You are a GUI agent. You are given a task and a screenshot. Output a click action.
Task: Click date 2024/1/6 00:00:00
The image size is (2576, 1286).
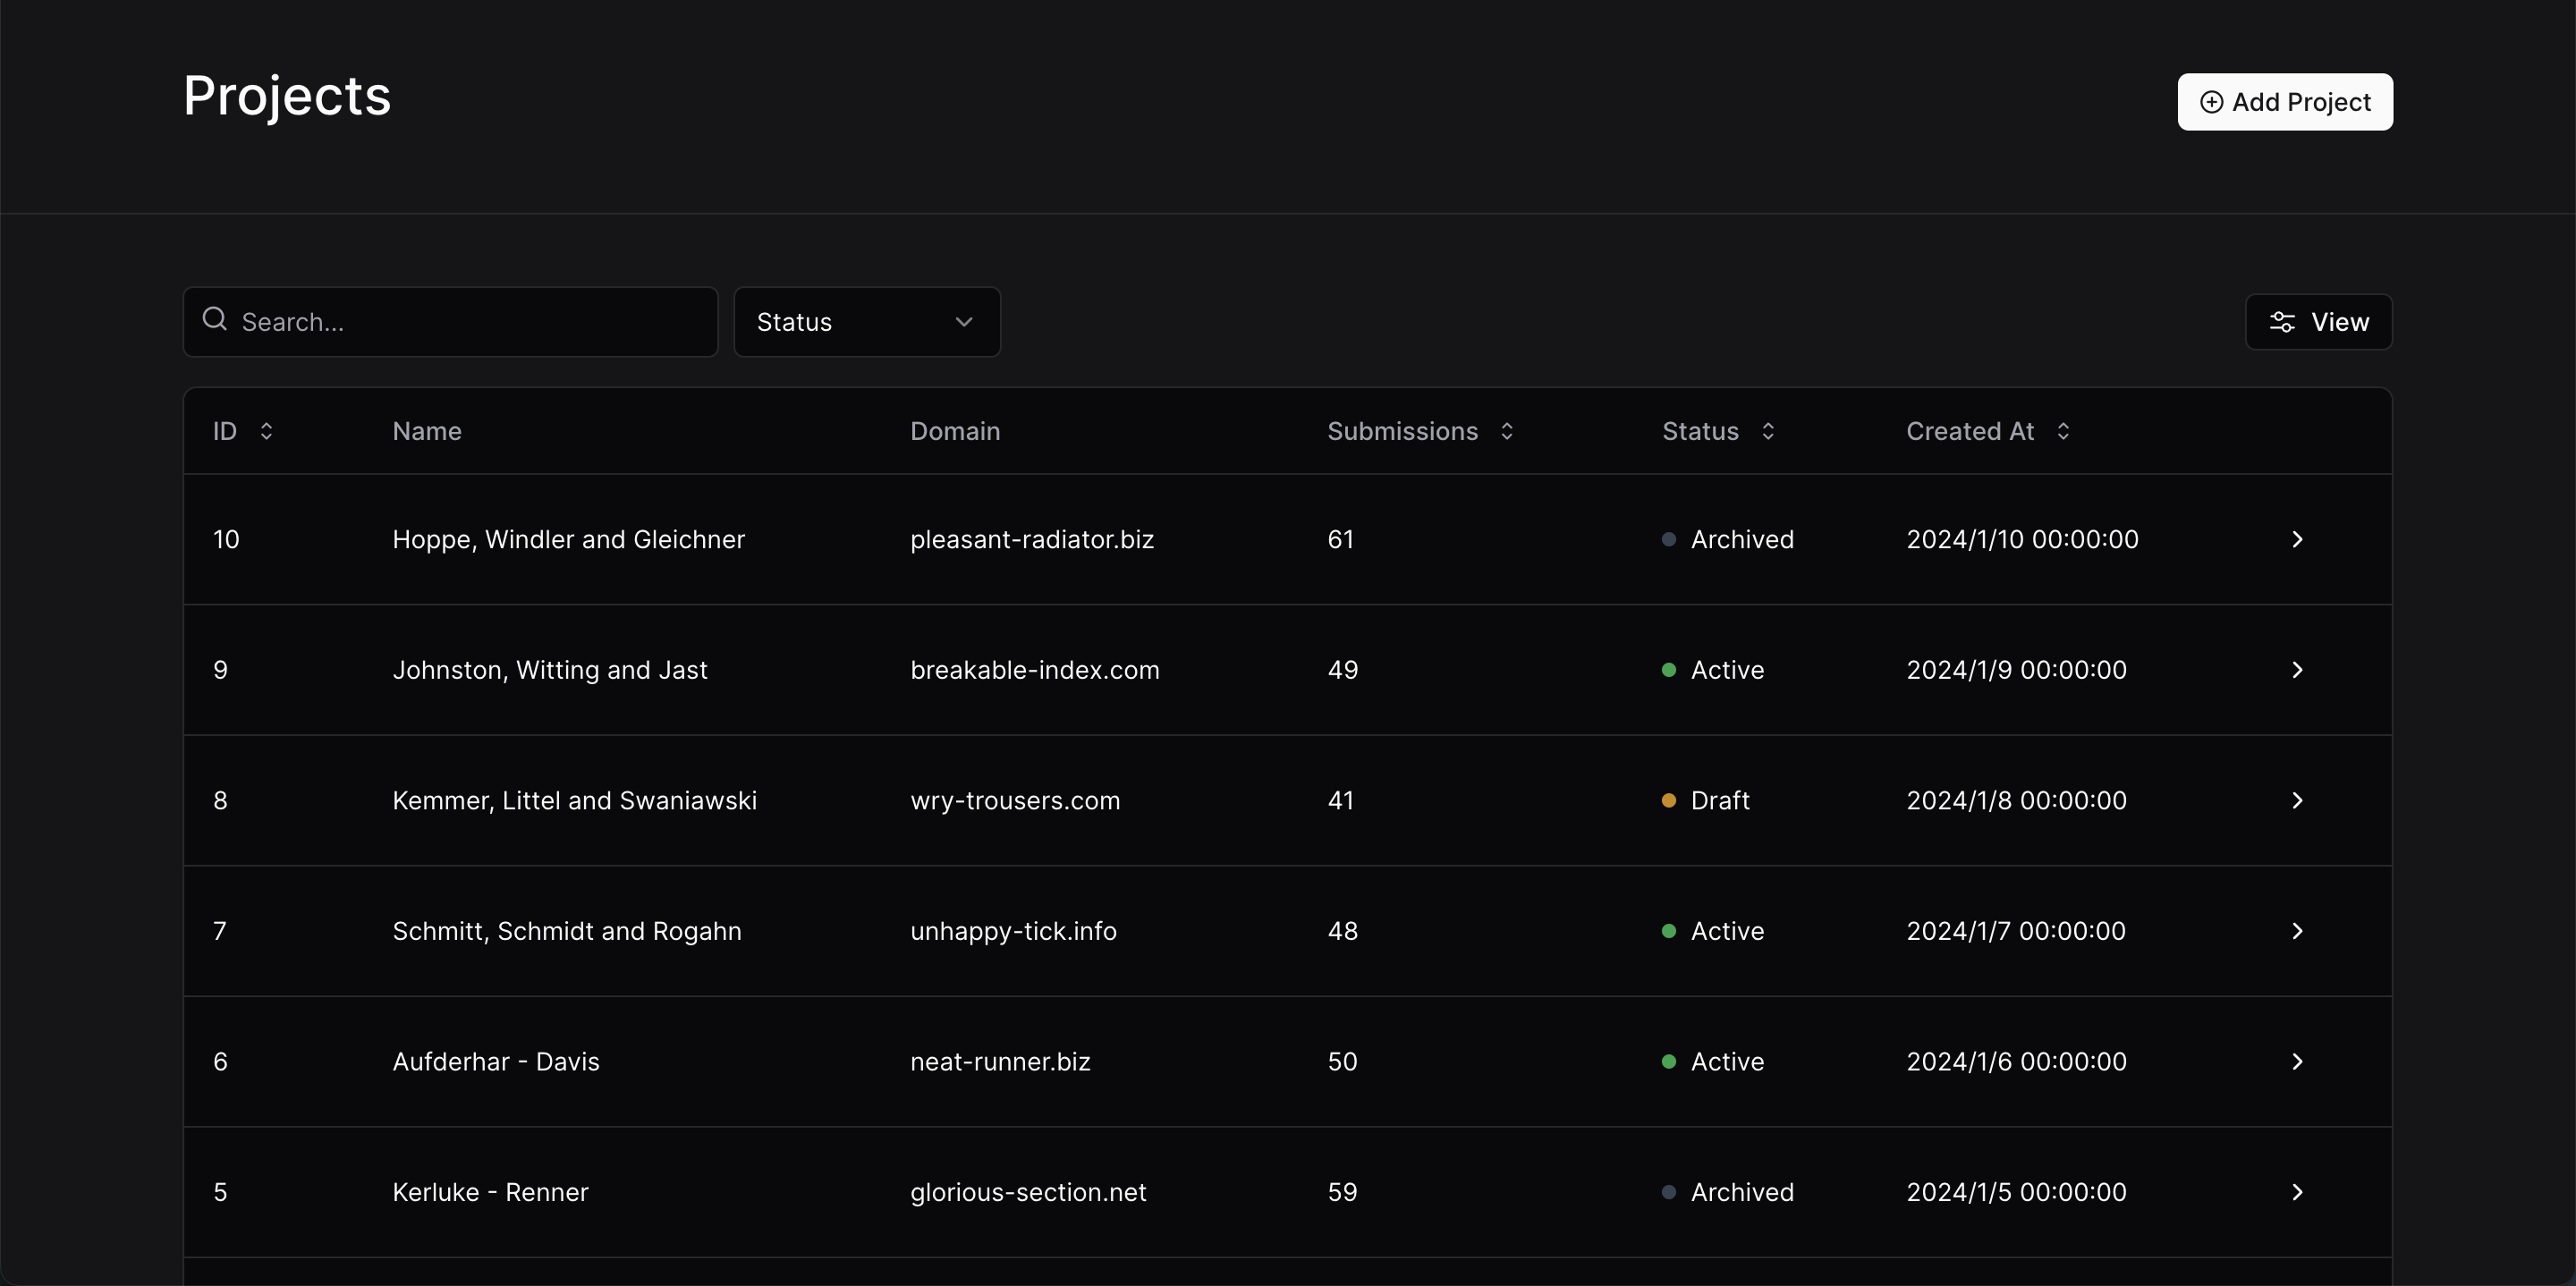click(x=2016, y=1062)
